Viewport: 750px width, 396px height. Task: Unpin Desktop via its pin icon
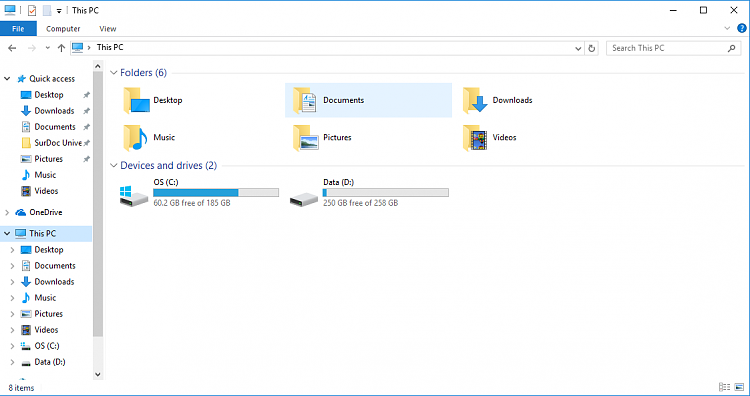pos(87,95)
